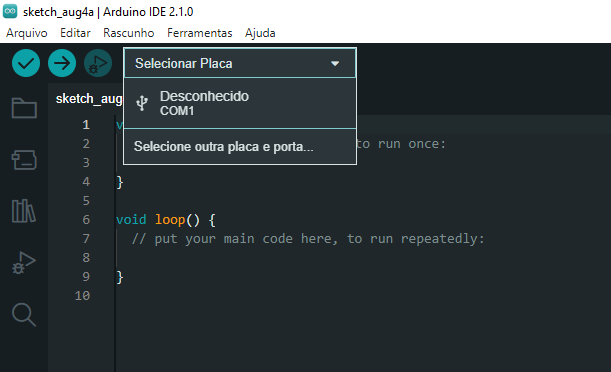
Task: Expand the Selecionar Placa dropdown arrow
Action: (335, 63)
